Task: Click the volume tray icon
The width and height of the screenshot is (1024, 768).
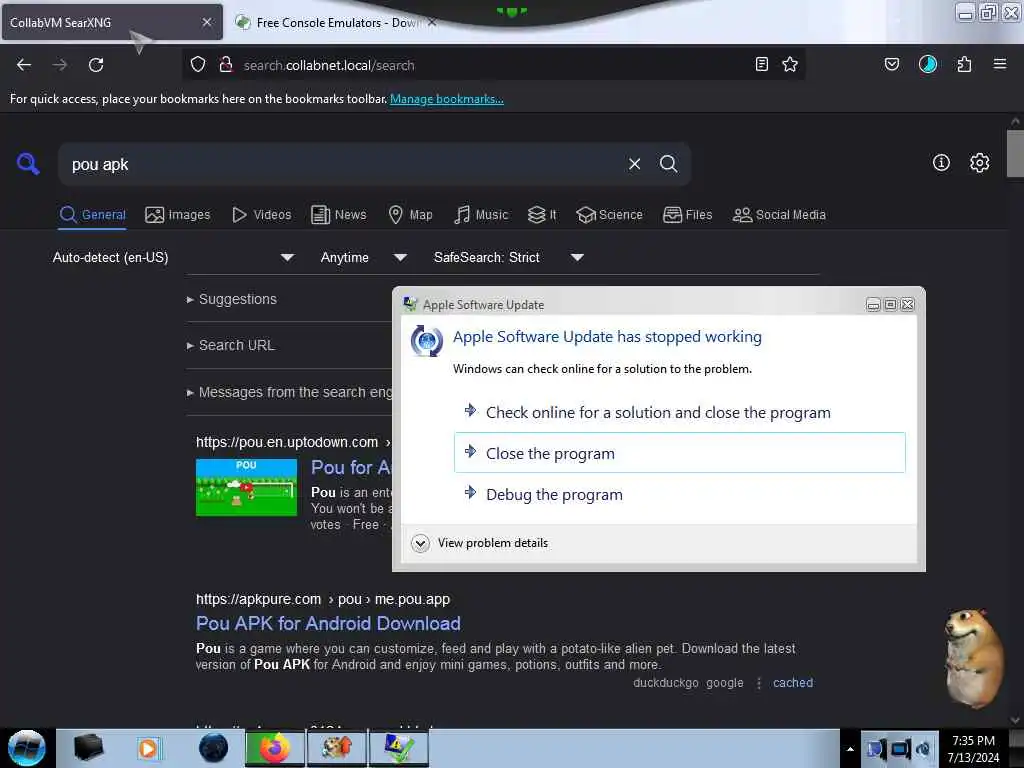Action: point(924,749)
